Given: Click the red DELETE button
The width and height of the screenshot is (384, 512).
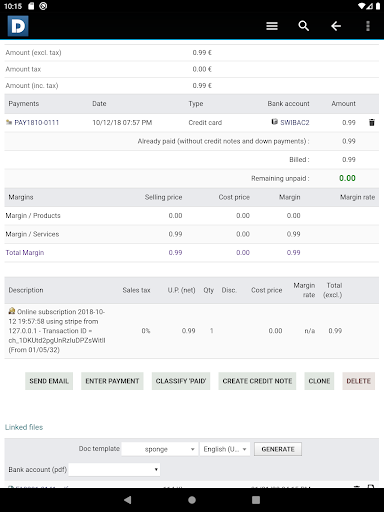Looking at the screenshot, I should coord(358,381).
